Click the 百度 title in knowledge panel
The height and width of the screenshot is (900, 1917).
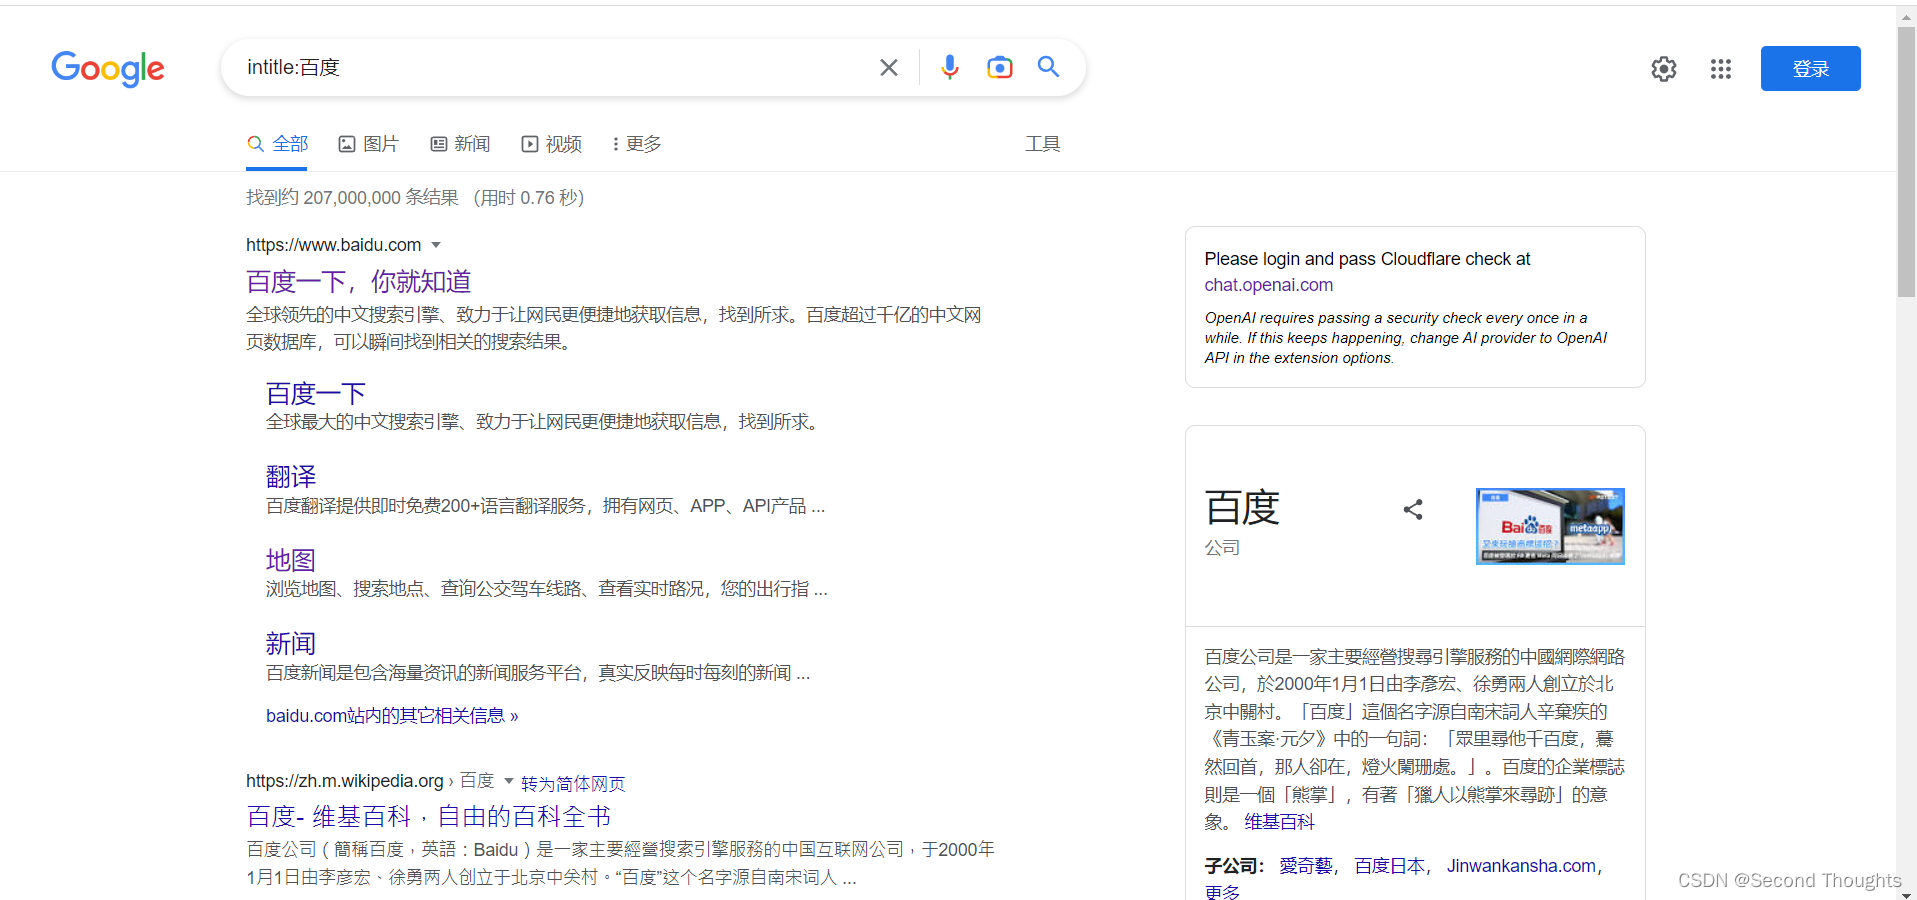pyautogui.click(x=1242, y=508)
